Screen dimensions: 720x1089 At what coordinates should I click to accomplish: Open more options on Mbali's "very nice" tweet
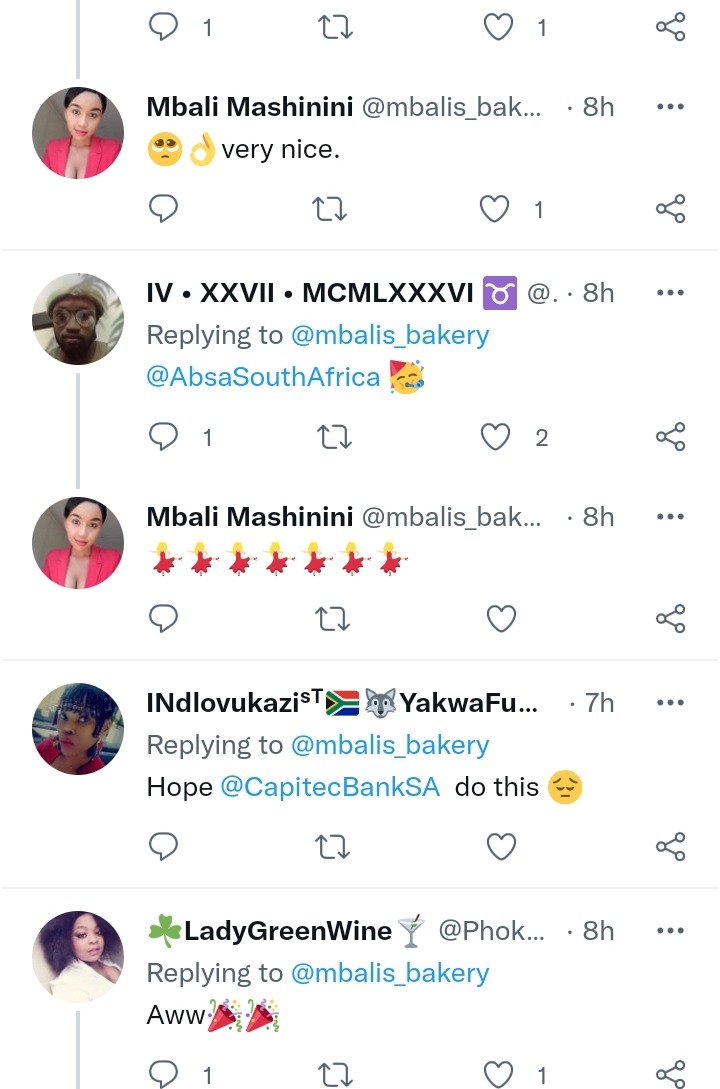pyautogui.click(x=669, y=107)
